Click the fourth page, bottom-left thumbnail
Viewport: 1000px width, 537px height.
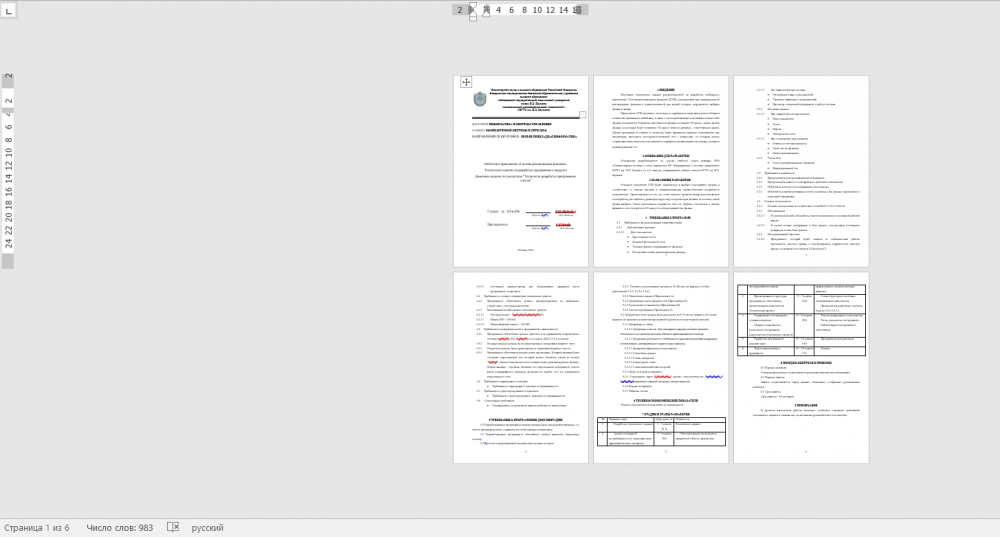520,367
